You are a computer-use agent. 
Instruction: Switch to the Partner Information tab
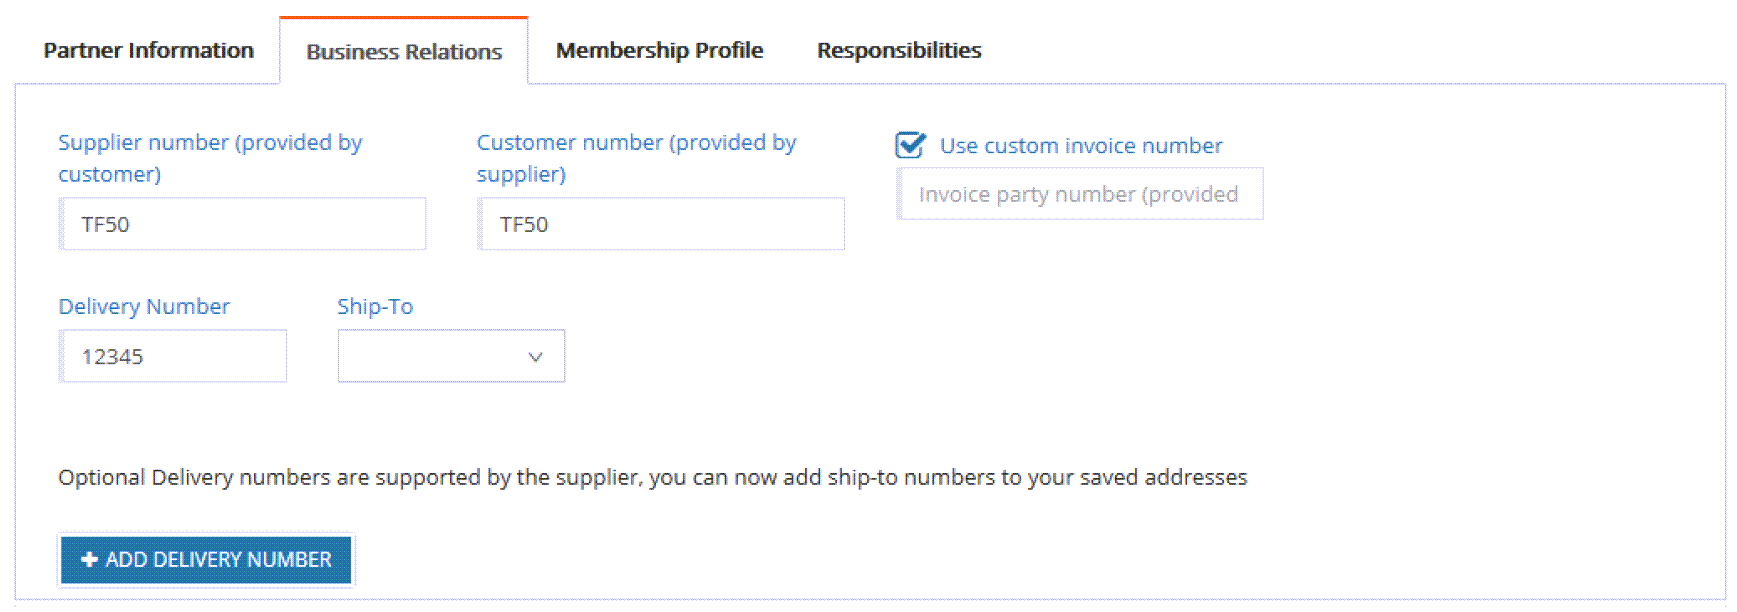click(x=147, y=50)
